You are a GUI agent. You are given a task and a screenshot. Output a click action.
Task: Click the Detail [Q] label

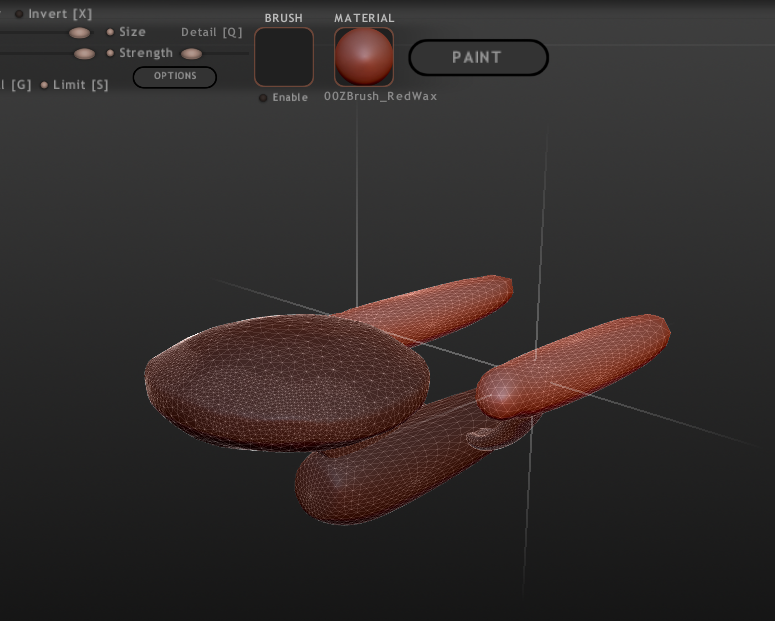212,32
